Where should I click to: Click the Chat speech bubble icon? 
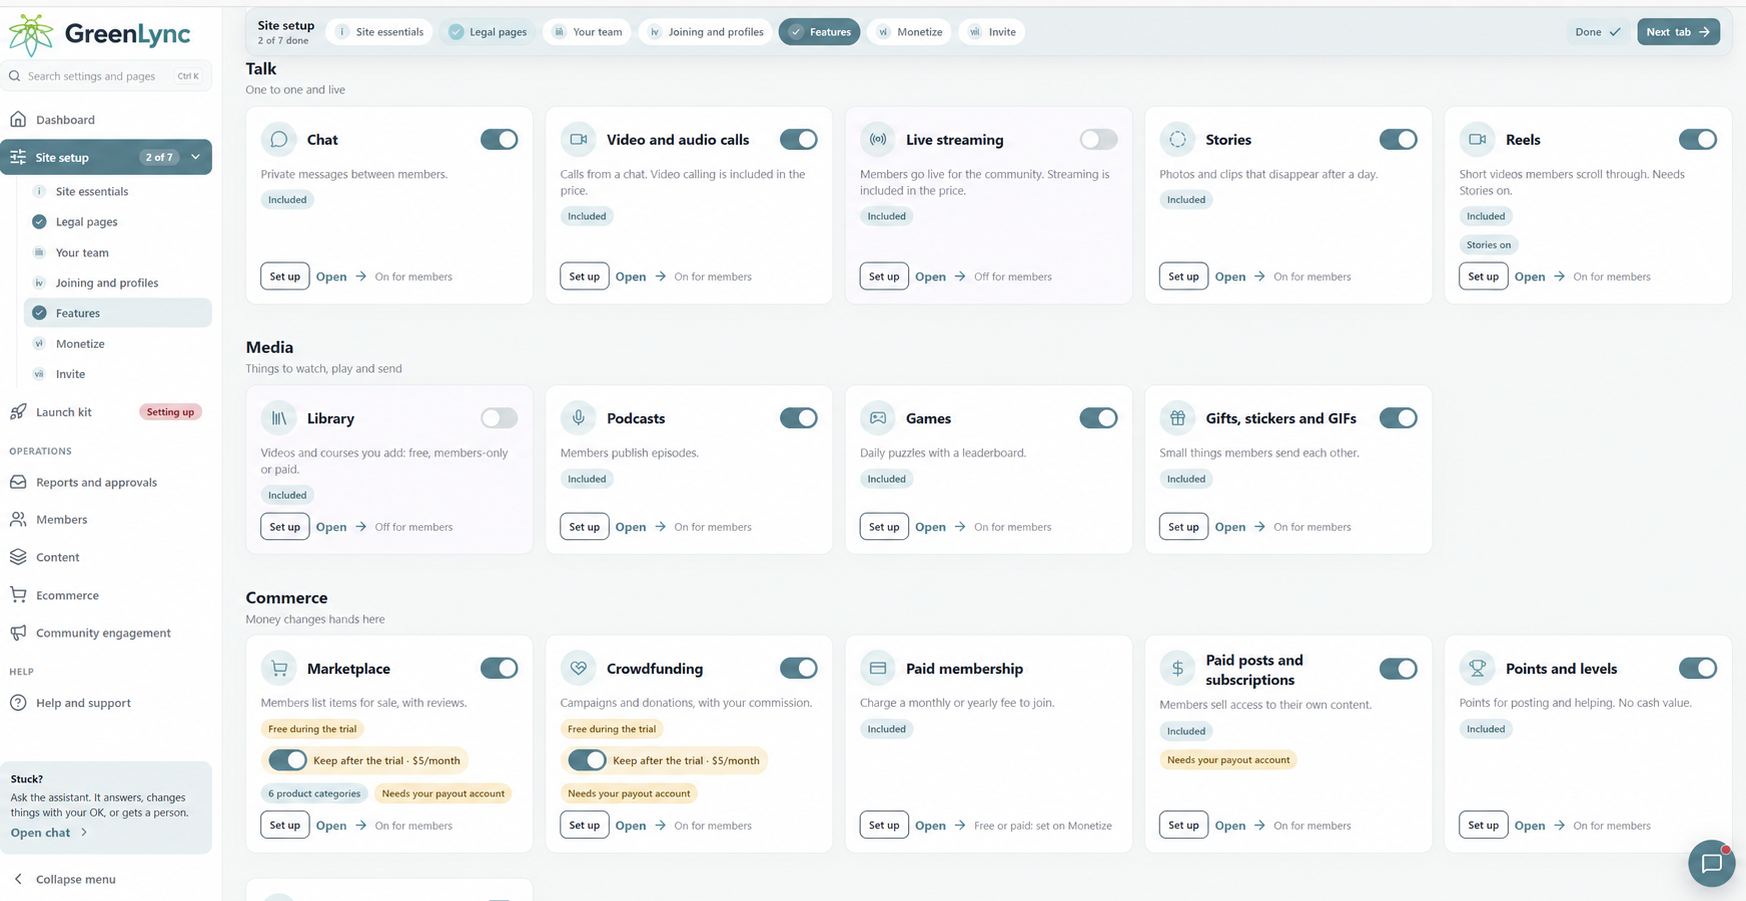pos(279,140)
